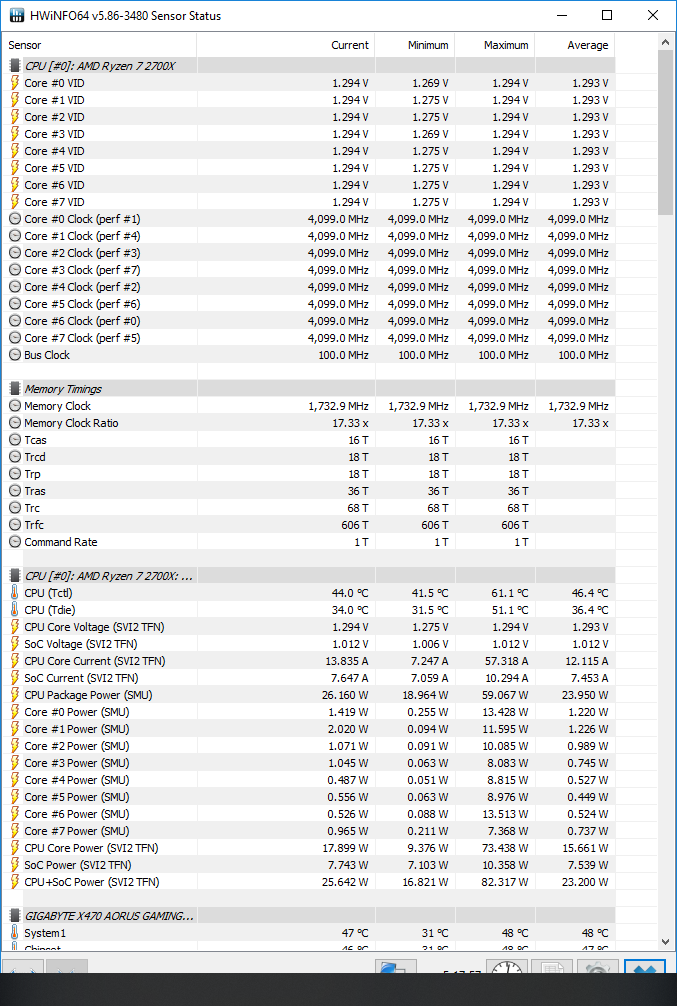The width and height of the screenshot is (677, 1006).
Task: Click the lightning icon next to Core #2 Power (SMU)
Action: (x=15, y=746)
